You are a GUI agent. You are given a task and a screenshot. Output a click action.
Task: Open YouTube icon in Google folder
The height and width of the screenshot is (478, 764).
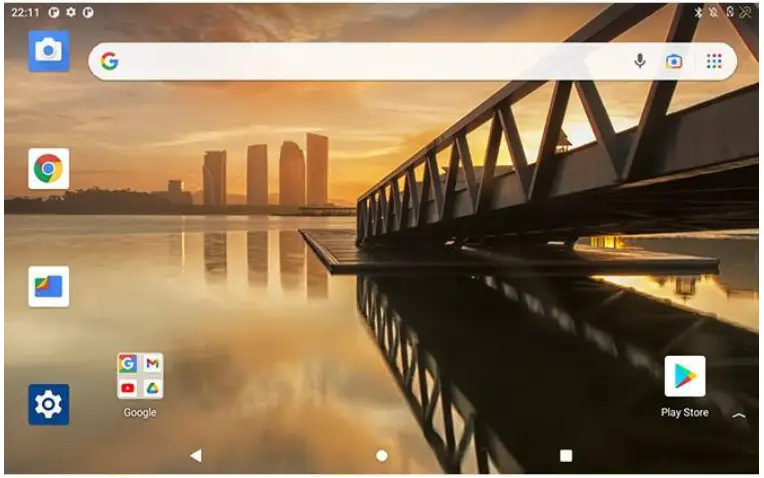pyautogui.click(x=128, y=388)
